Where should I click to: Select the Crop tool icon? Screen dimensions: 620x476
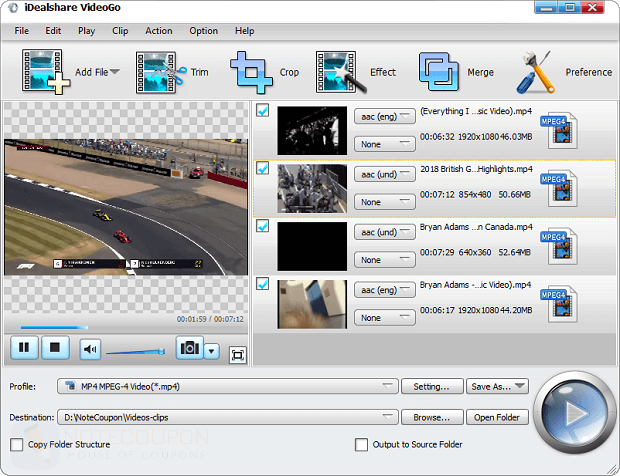point(251,72)
